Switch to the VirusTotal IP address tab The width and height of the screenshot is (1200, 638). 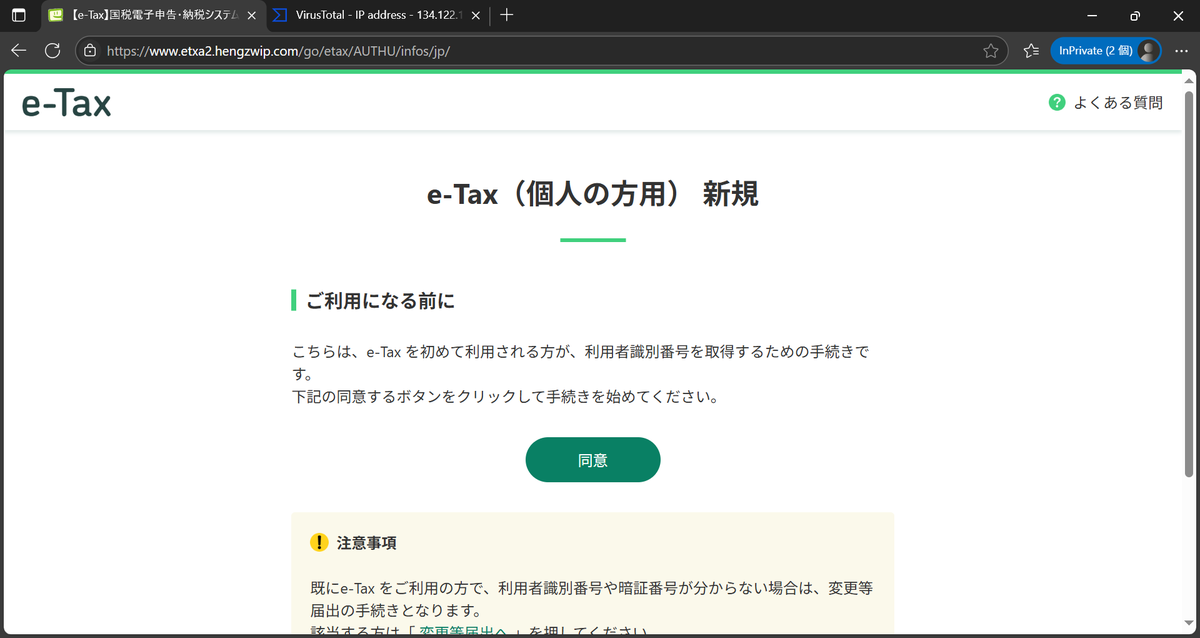pos(377,15)
